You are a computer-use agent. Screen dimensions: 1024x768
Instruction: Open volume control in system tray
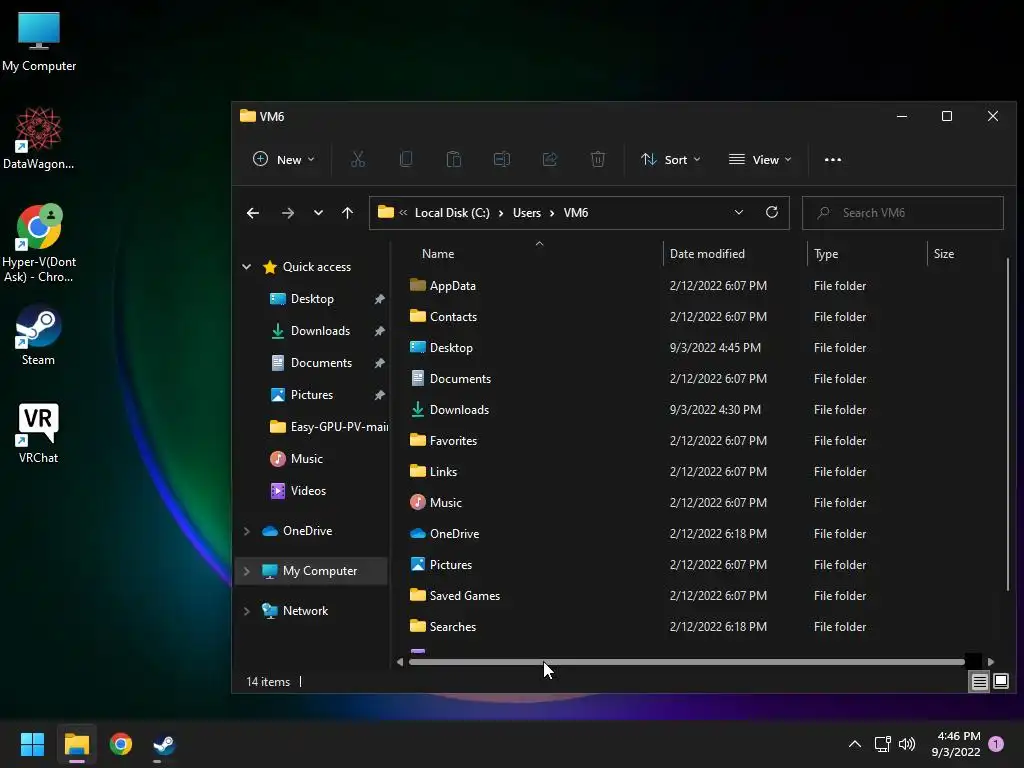(x=906, y=744)
